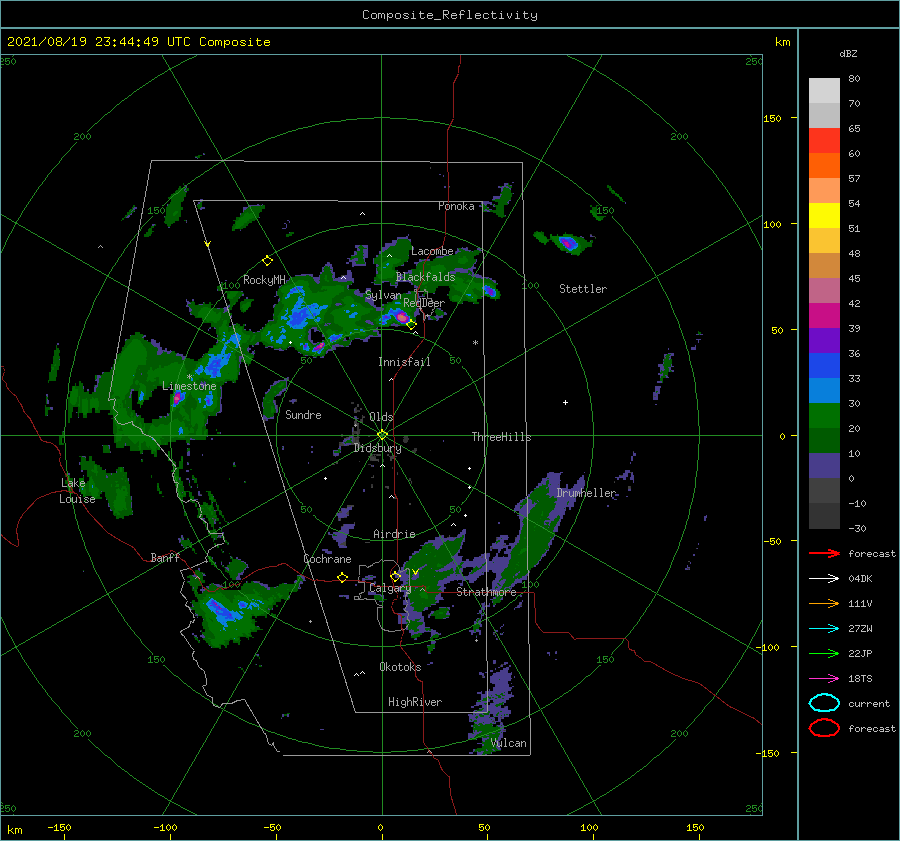Click the Vulcan label
This screenshot has height=841, width=900.
point(508,743)
